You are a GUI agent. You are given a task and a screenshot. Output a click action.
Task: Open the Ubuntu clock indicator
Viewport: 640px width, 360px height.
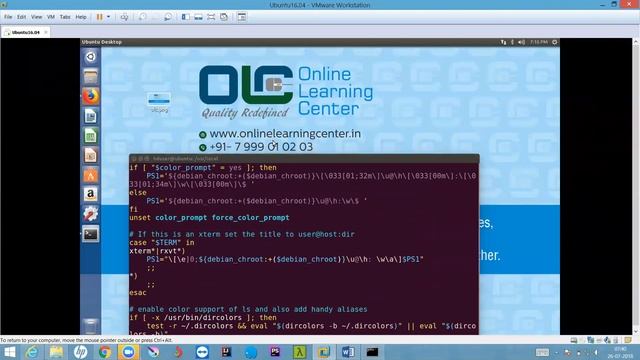coord(538,42)
